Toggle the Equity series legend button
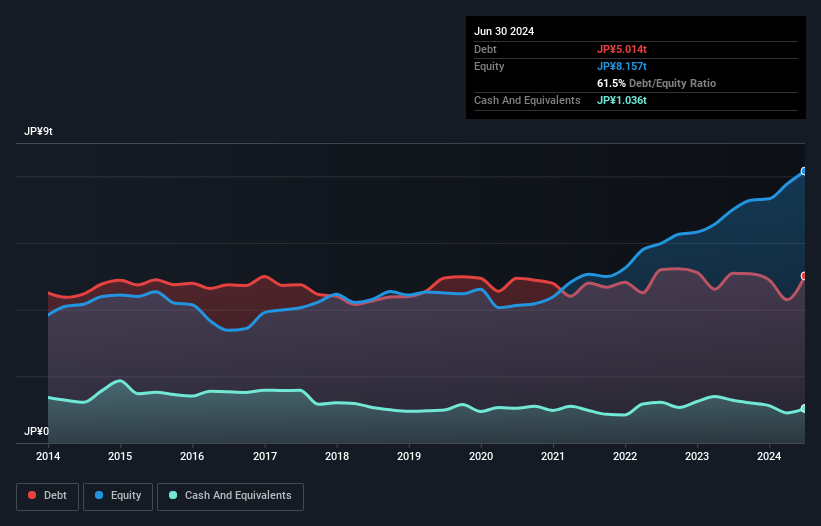 click(118, 496)
